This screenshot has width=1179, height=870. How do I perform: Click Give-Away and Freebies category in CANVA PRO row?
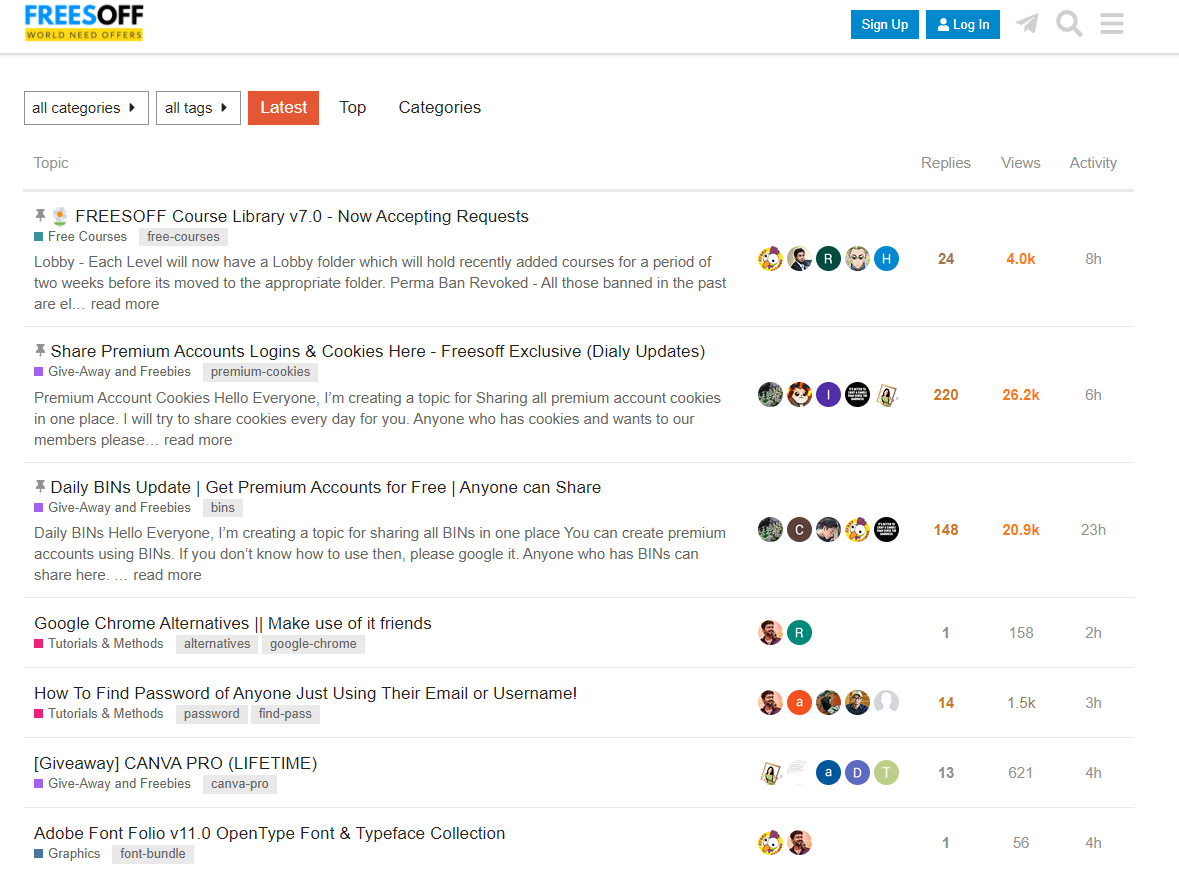coord(112,783)
